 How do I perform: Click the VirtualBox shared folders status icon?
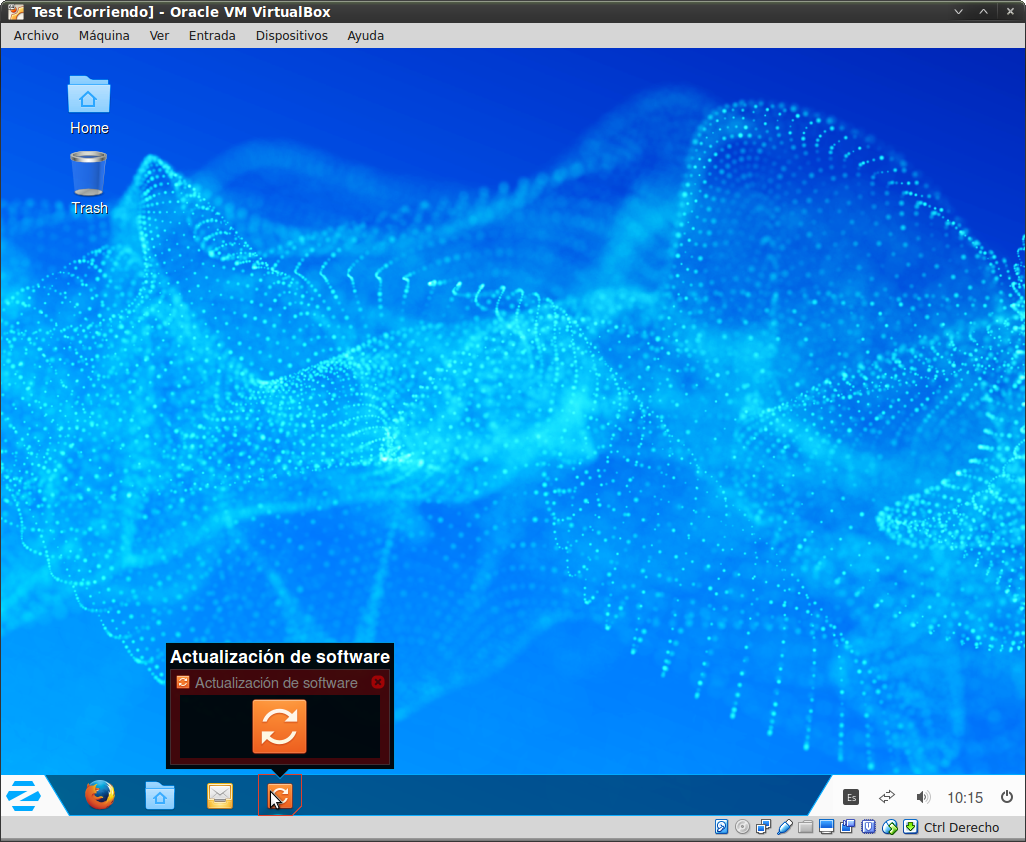click(x=806, y=827)
